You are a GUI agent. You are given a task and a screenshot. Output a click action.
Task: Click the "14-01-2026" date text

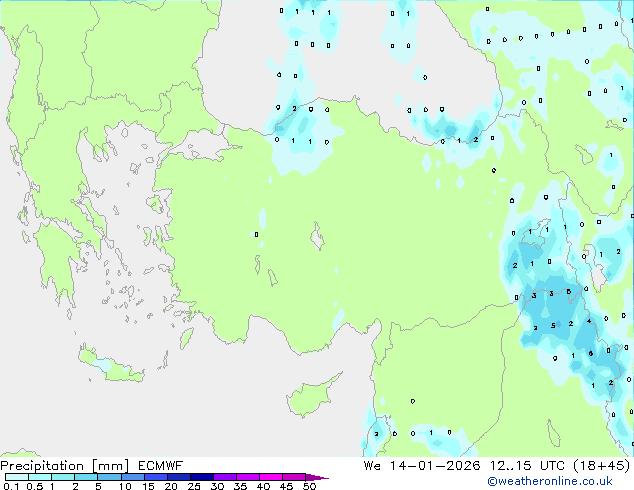[435, 466]
